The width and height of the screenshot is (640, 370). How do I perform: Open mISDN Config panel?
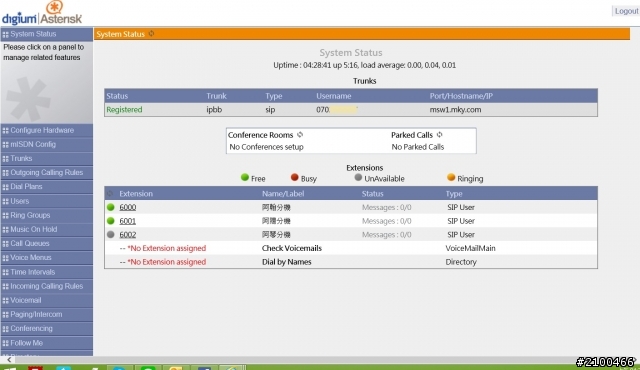(47, 144)
